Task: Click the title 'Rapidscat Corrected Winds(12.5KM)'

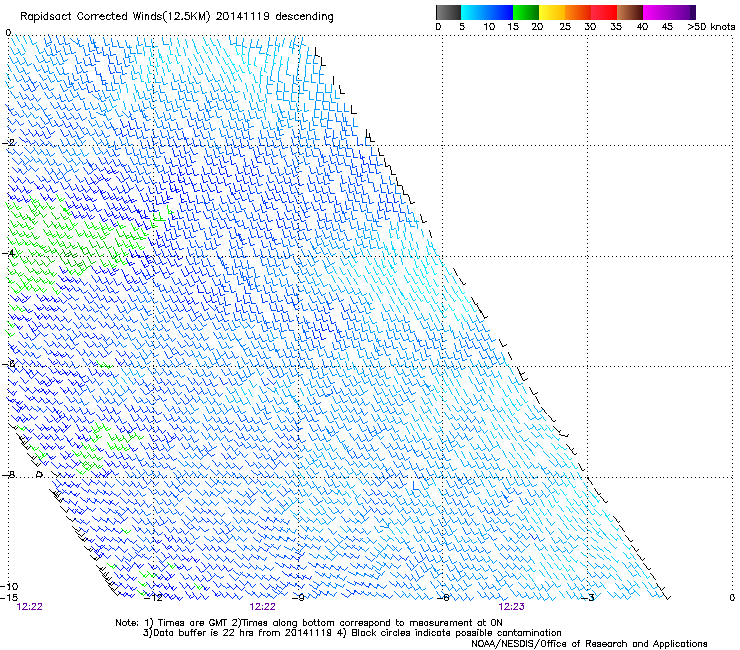Action: (115, 17)
